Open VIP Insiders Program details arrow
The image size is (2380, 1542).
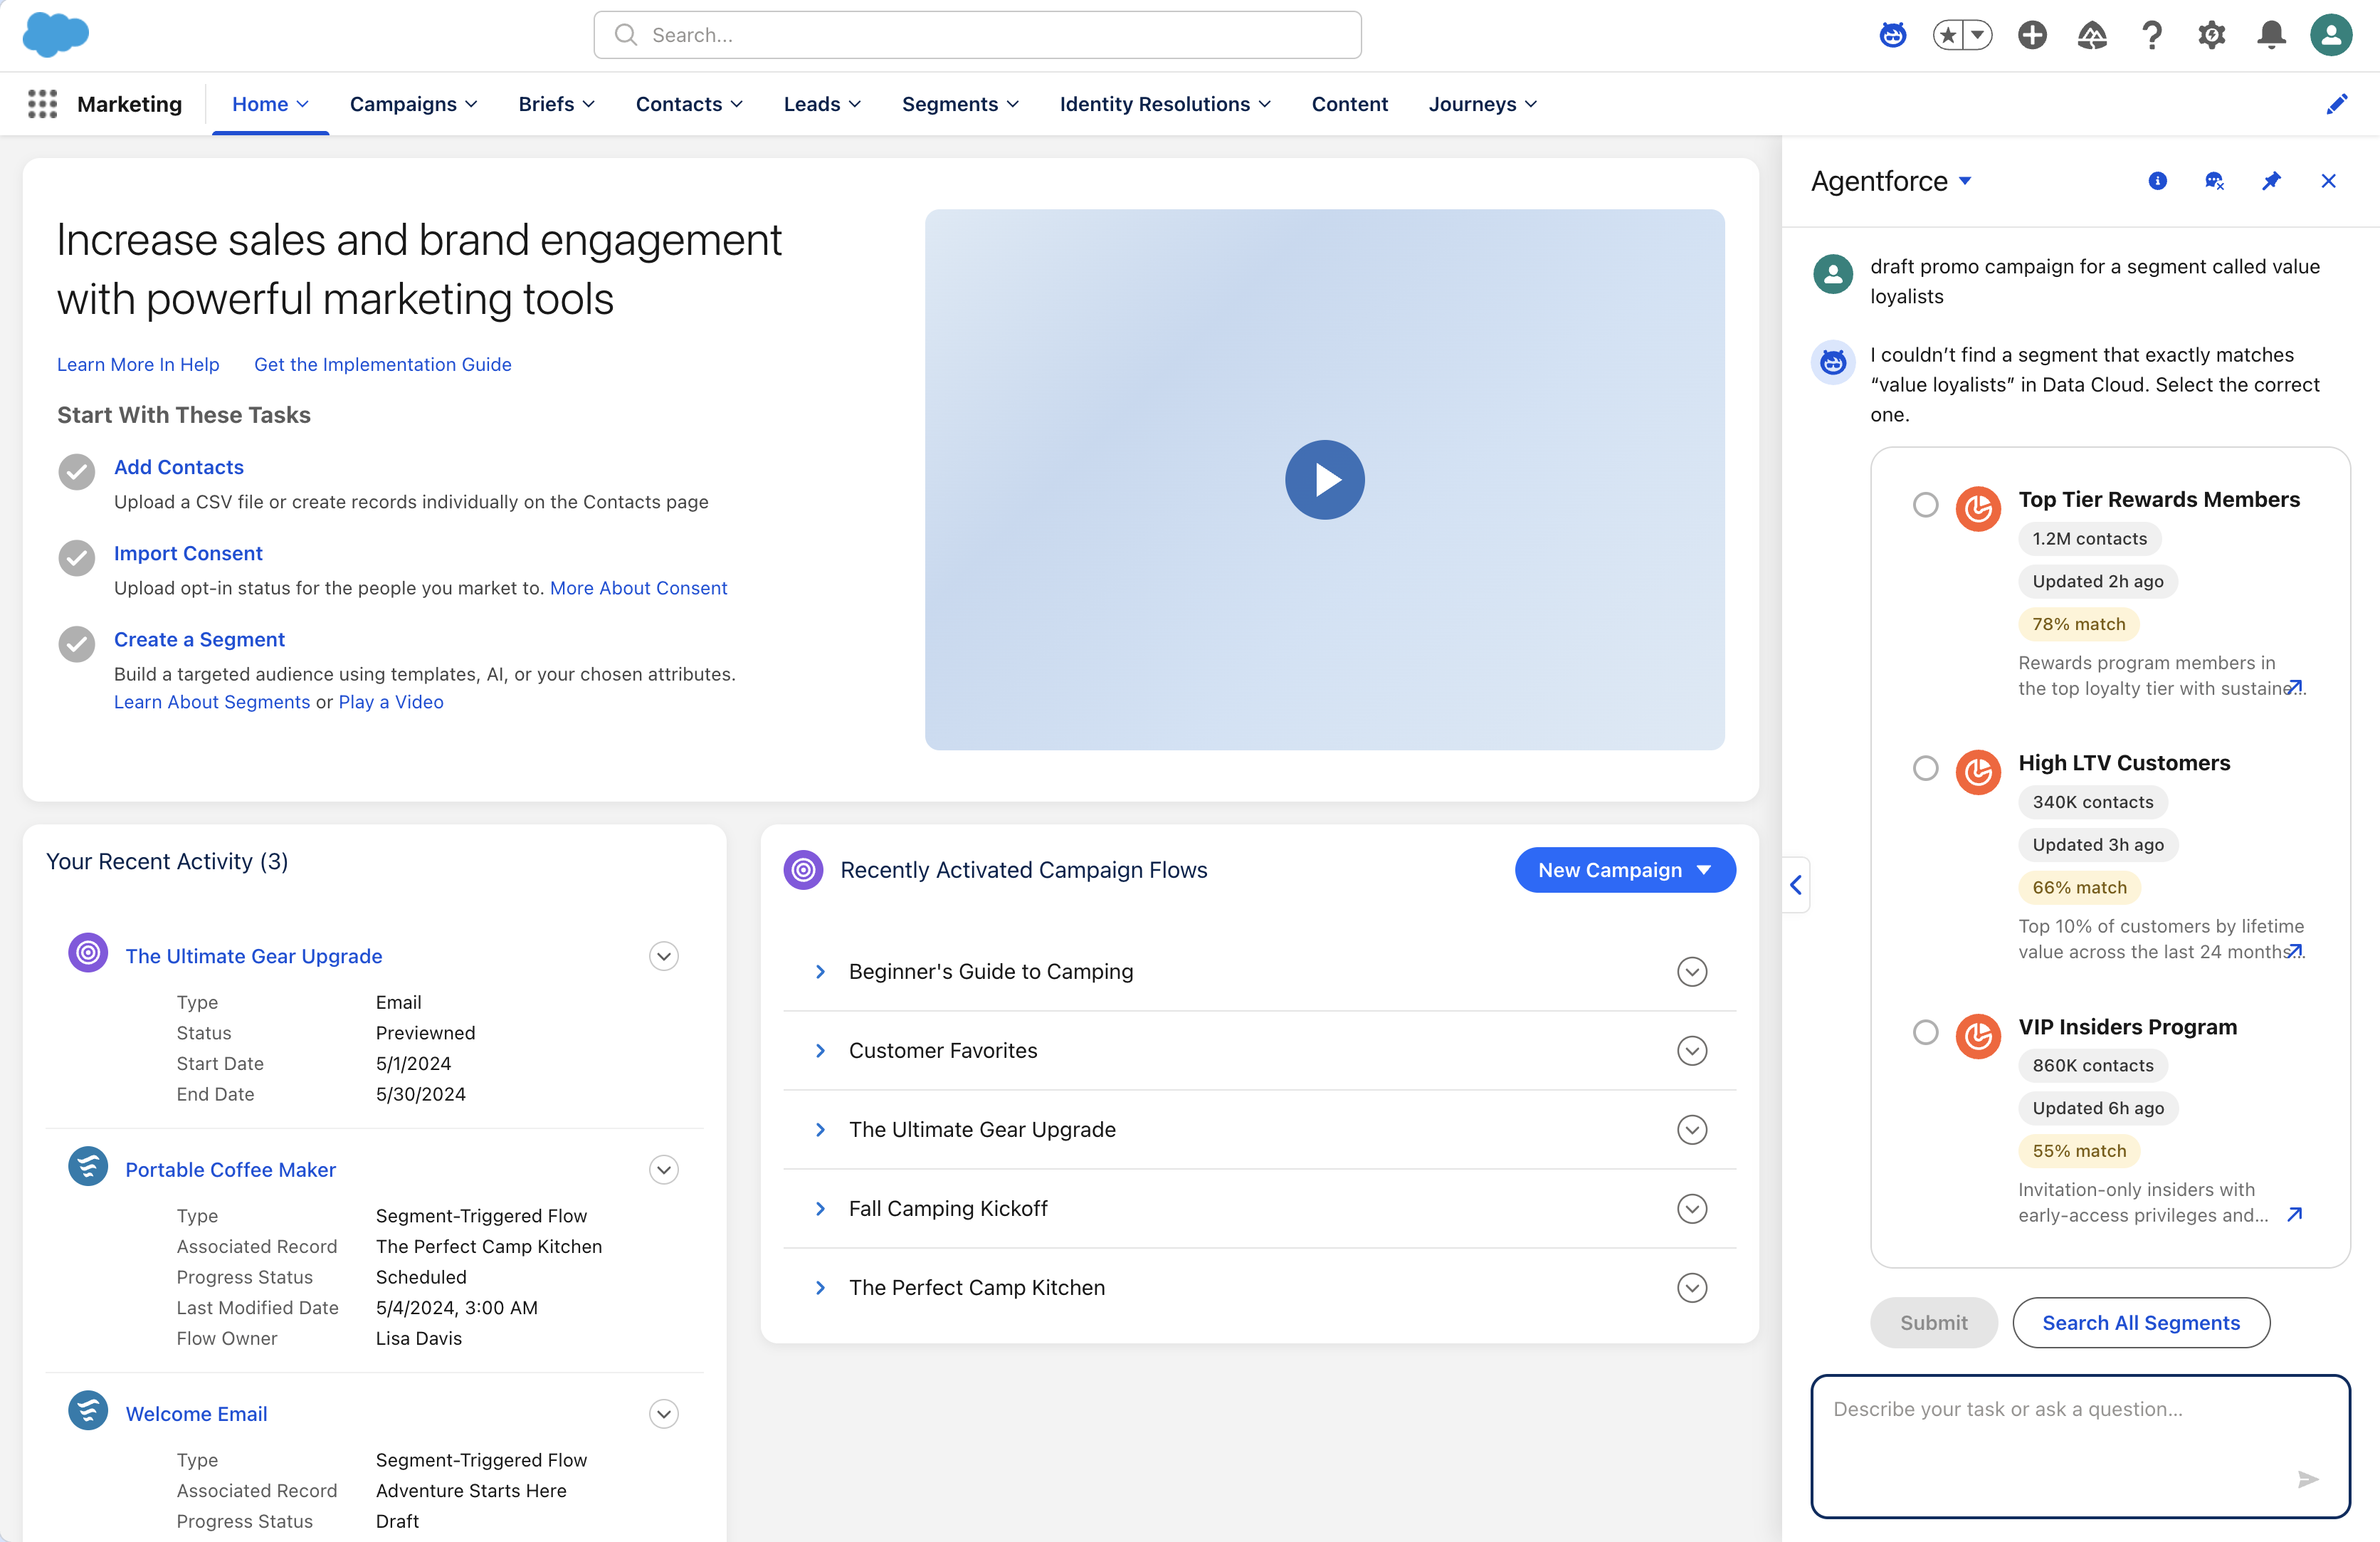coord(2295,1214)
